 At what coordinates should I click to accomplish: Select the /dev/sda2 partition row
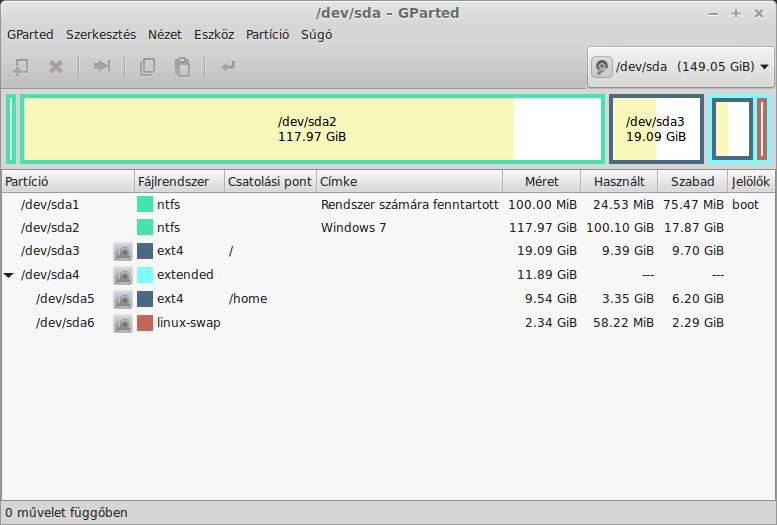[x=388, y=228]
